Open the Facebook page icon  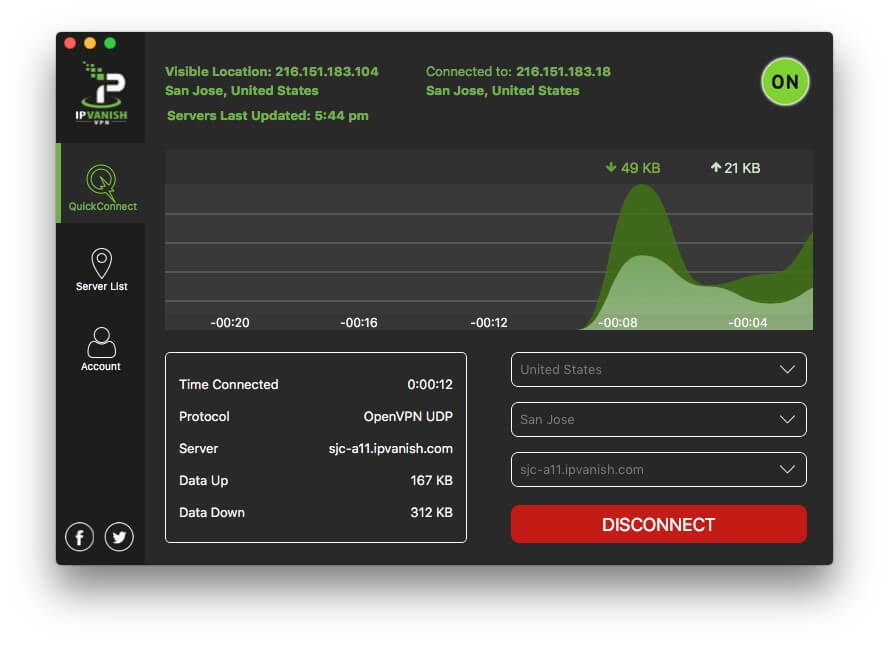79,536
